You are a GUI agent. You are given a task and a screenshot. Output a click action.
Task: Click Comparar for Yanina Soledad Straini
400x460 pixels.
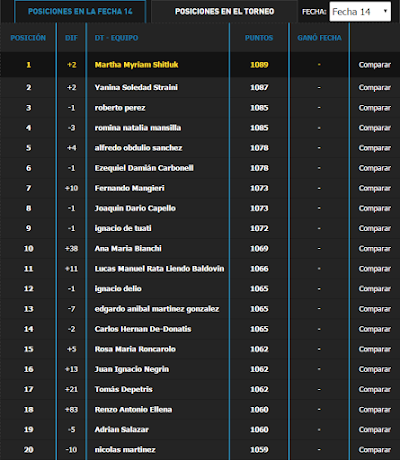point(375,88)
